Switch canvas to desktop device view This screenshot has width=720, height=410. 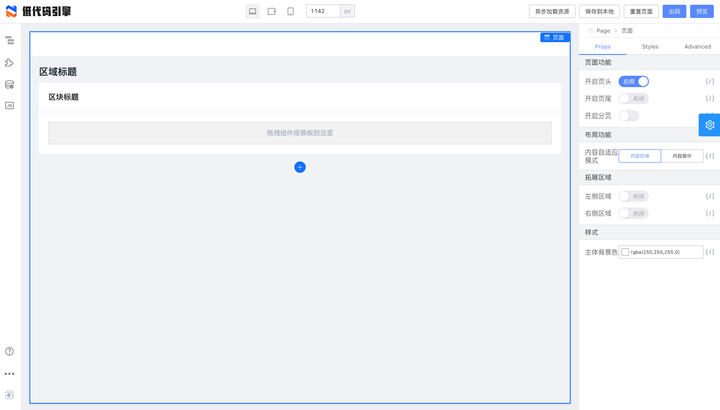coord(253,11)
